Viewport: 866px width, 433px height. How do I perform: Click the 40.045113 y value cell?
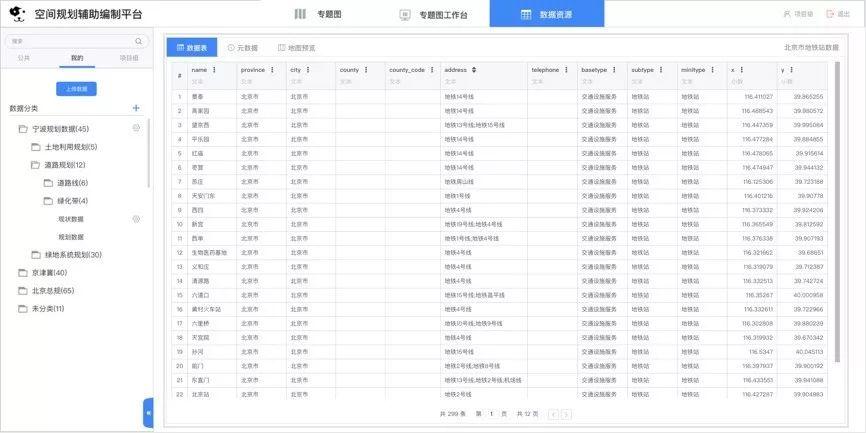point(803,352)
